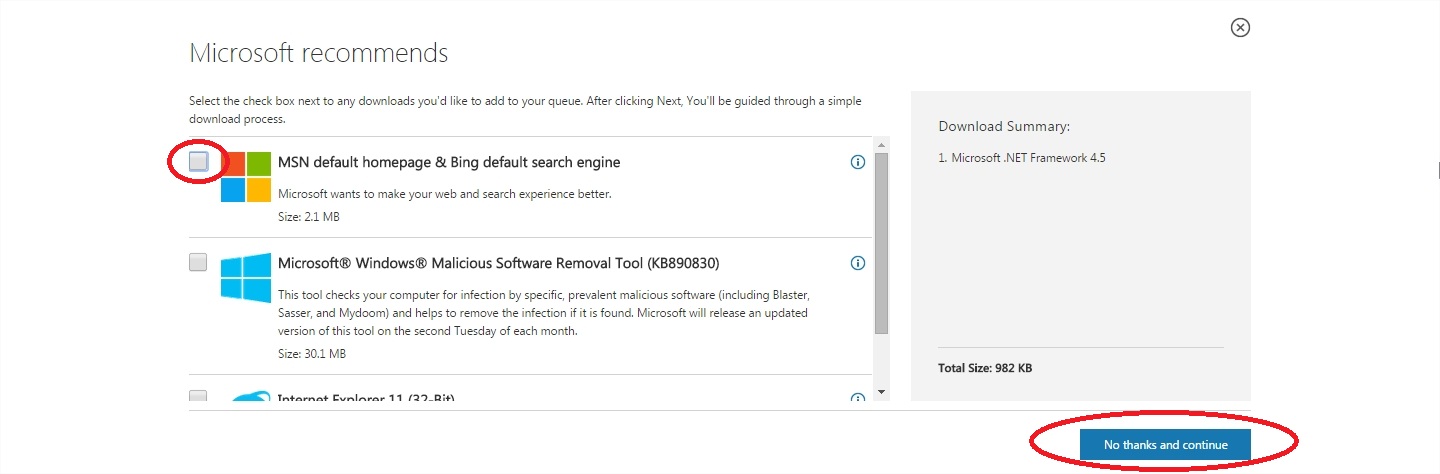Close the Microsoft recommends dialog
This screenshot has height=474, width=1440.
click(x=1240, y=28)
